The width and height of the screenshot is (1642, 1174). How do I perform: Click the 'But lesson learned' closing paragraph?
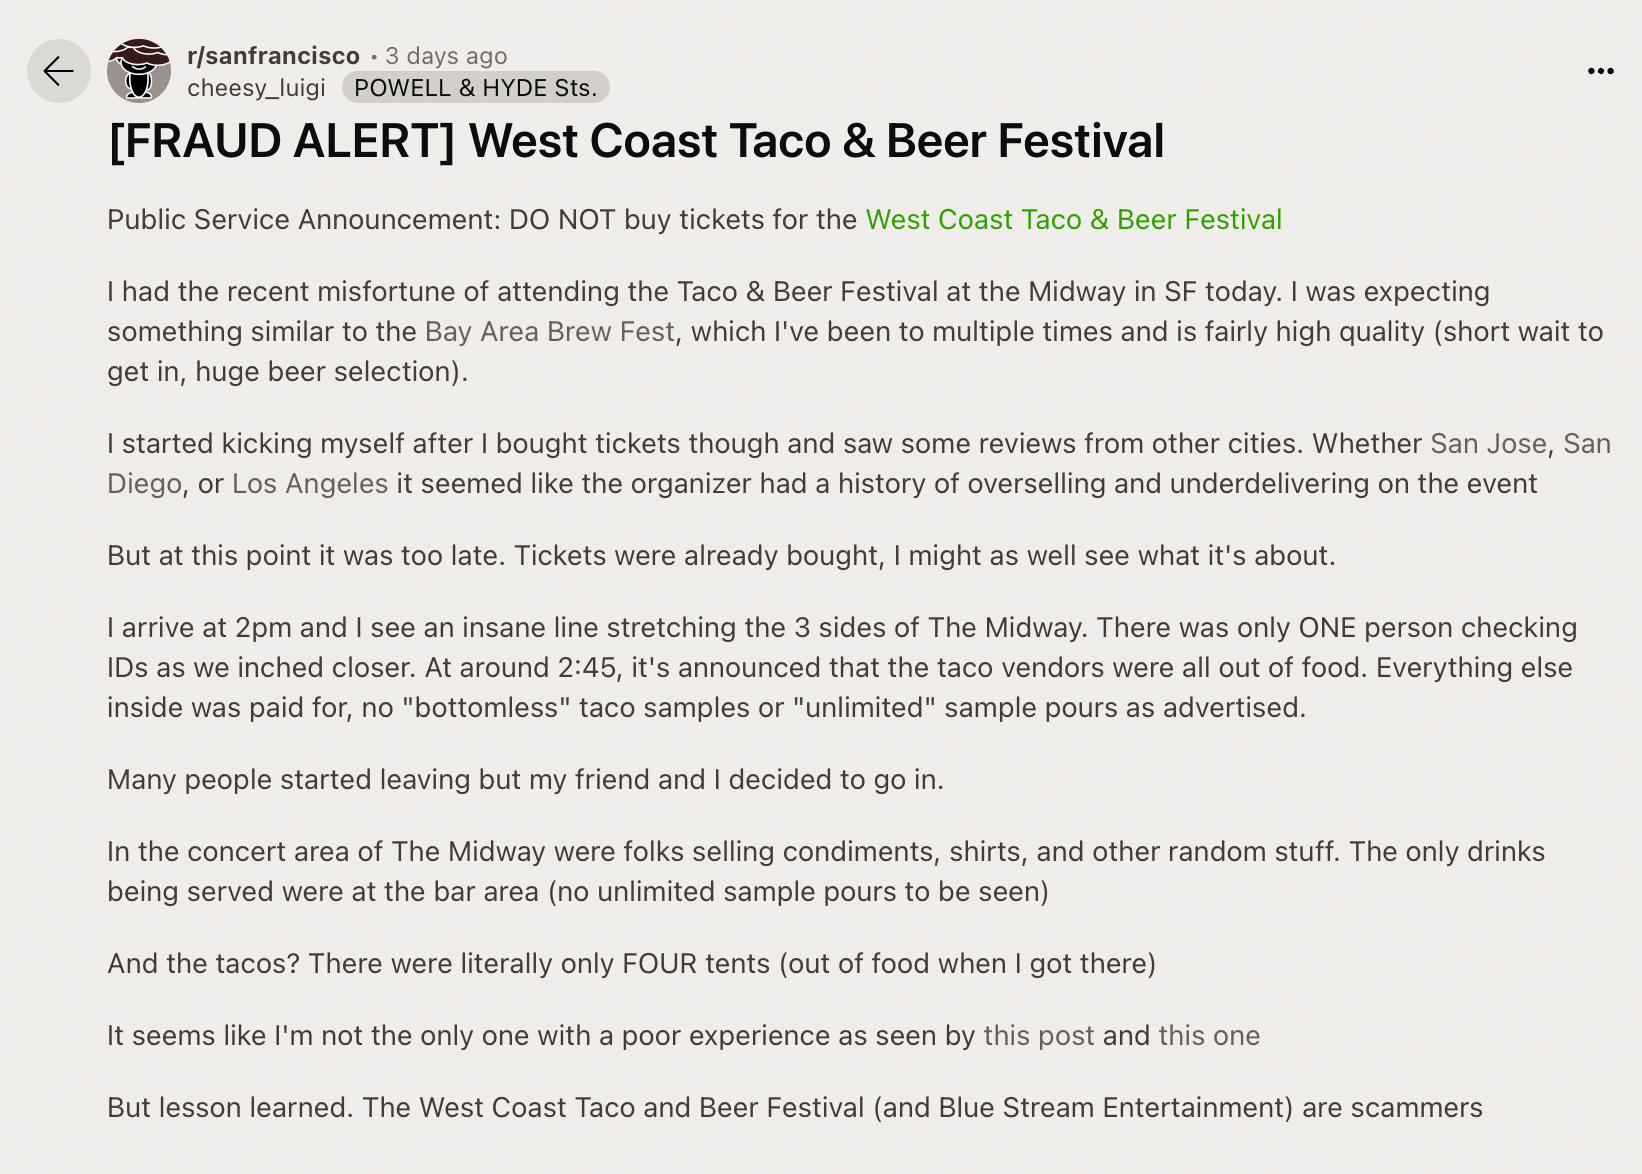pyautogui.click(x=794, y=1108)
